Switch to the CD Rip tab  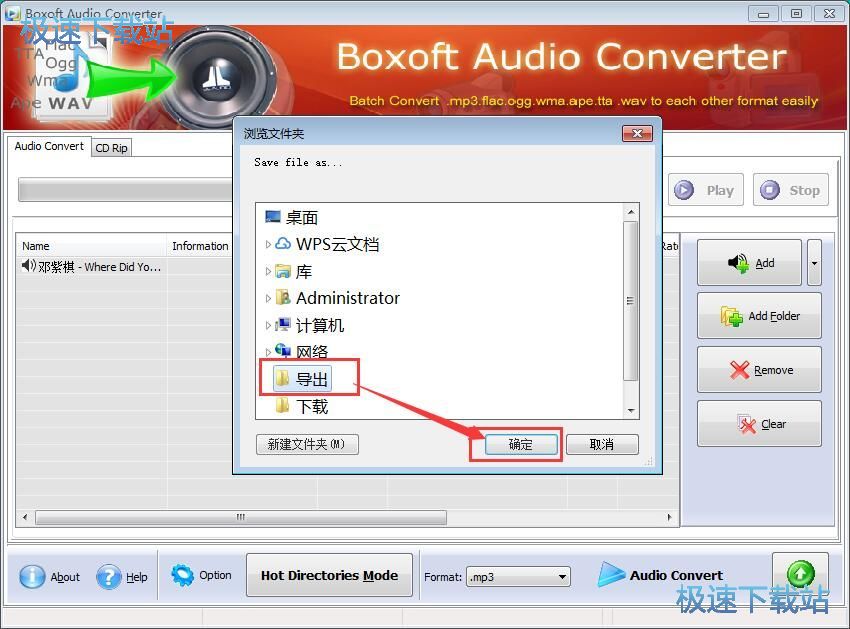pyautogui.click(x=111, y=148)
